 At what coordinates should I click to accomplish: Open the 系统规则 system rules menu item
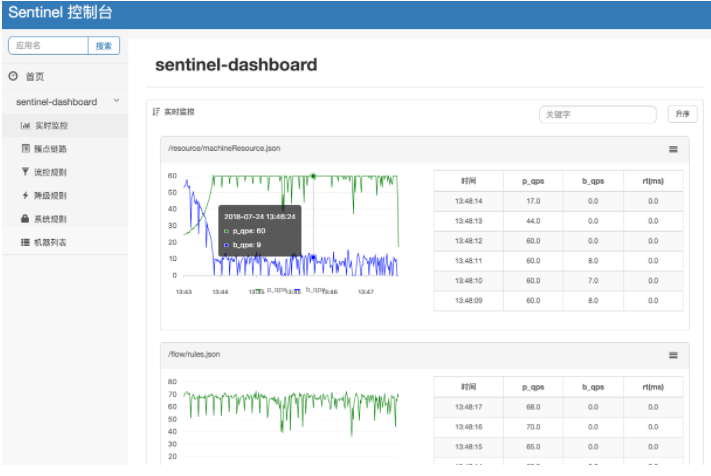(x=65, y=219)
